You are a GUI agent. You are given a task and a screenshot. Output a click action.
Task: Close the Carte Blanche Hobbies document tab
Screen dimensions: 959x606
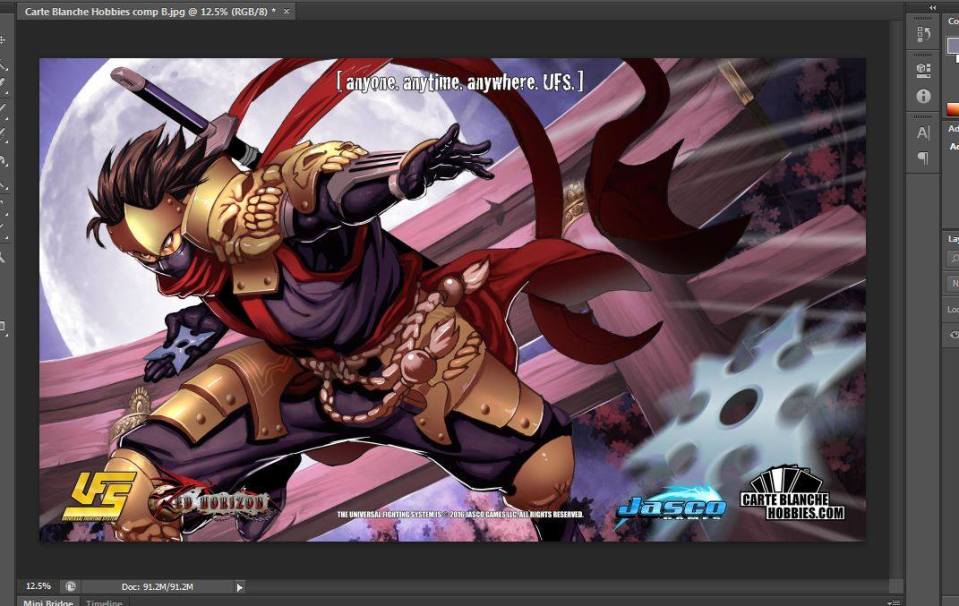click(284, 10)
